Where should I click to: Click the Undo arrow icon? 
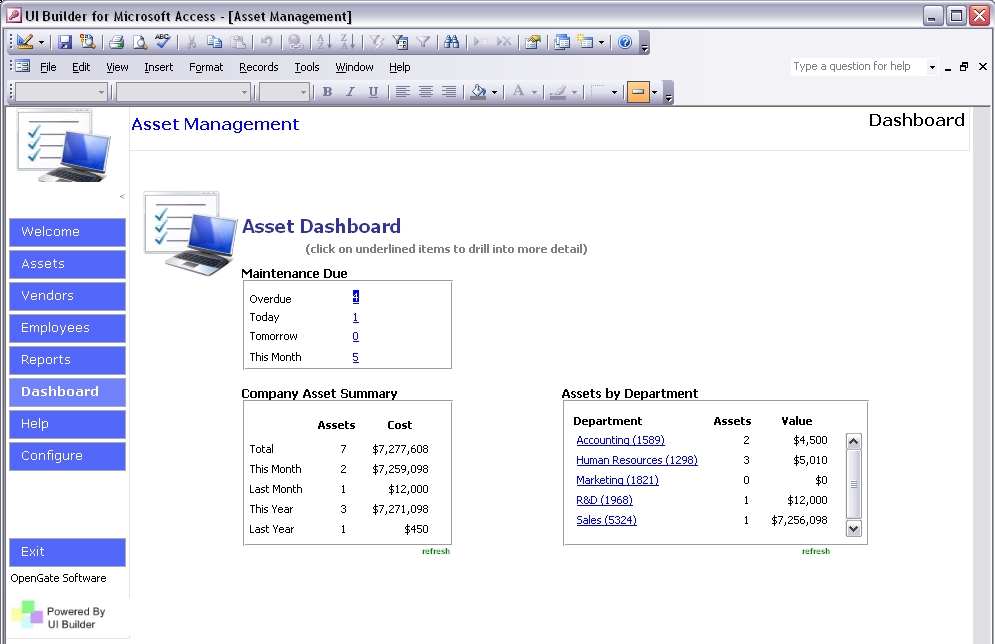[x=267, y=42]
